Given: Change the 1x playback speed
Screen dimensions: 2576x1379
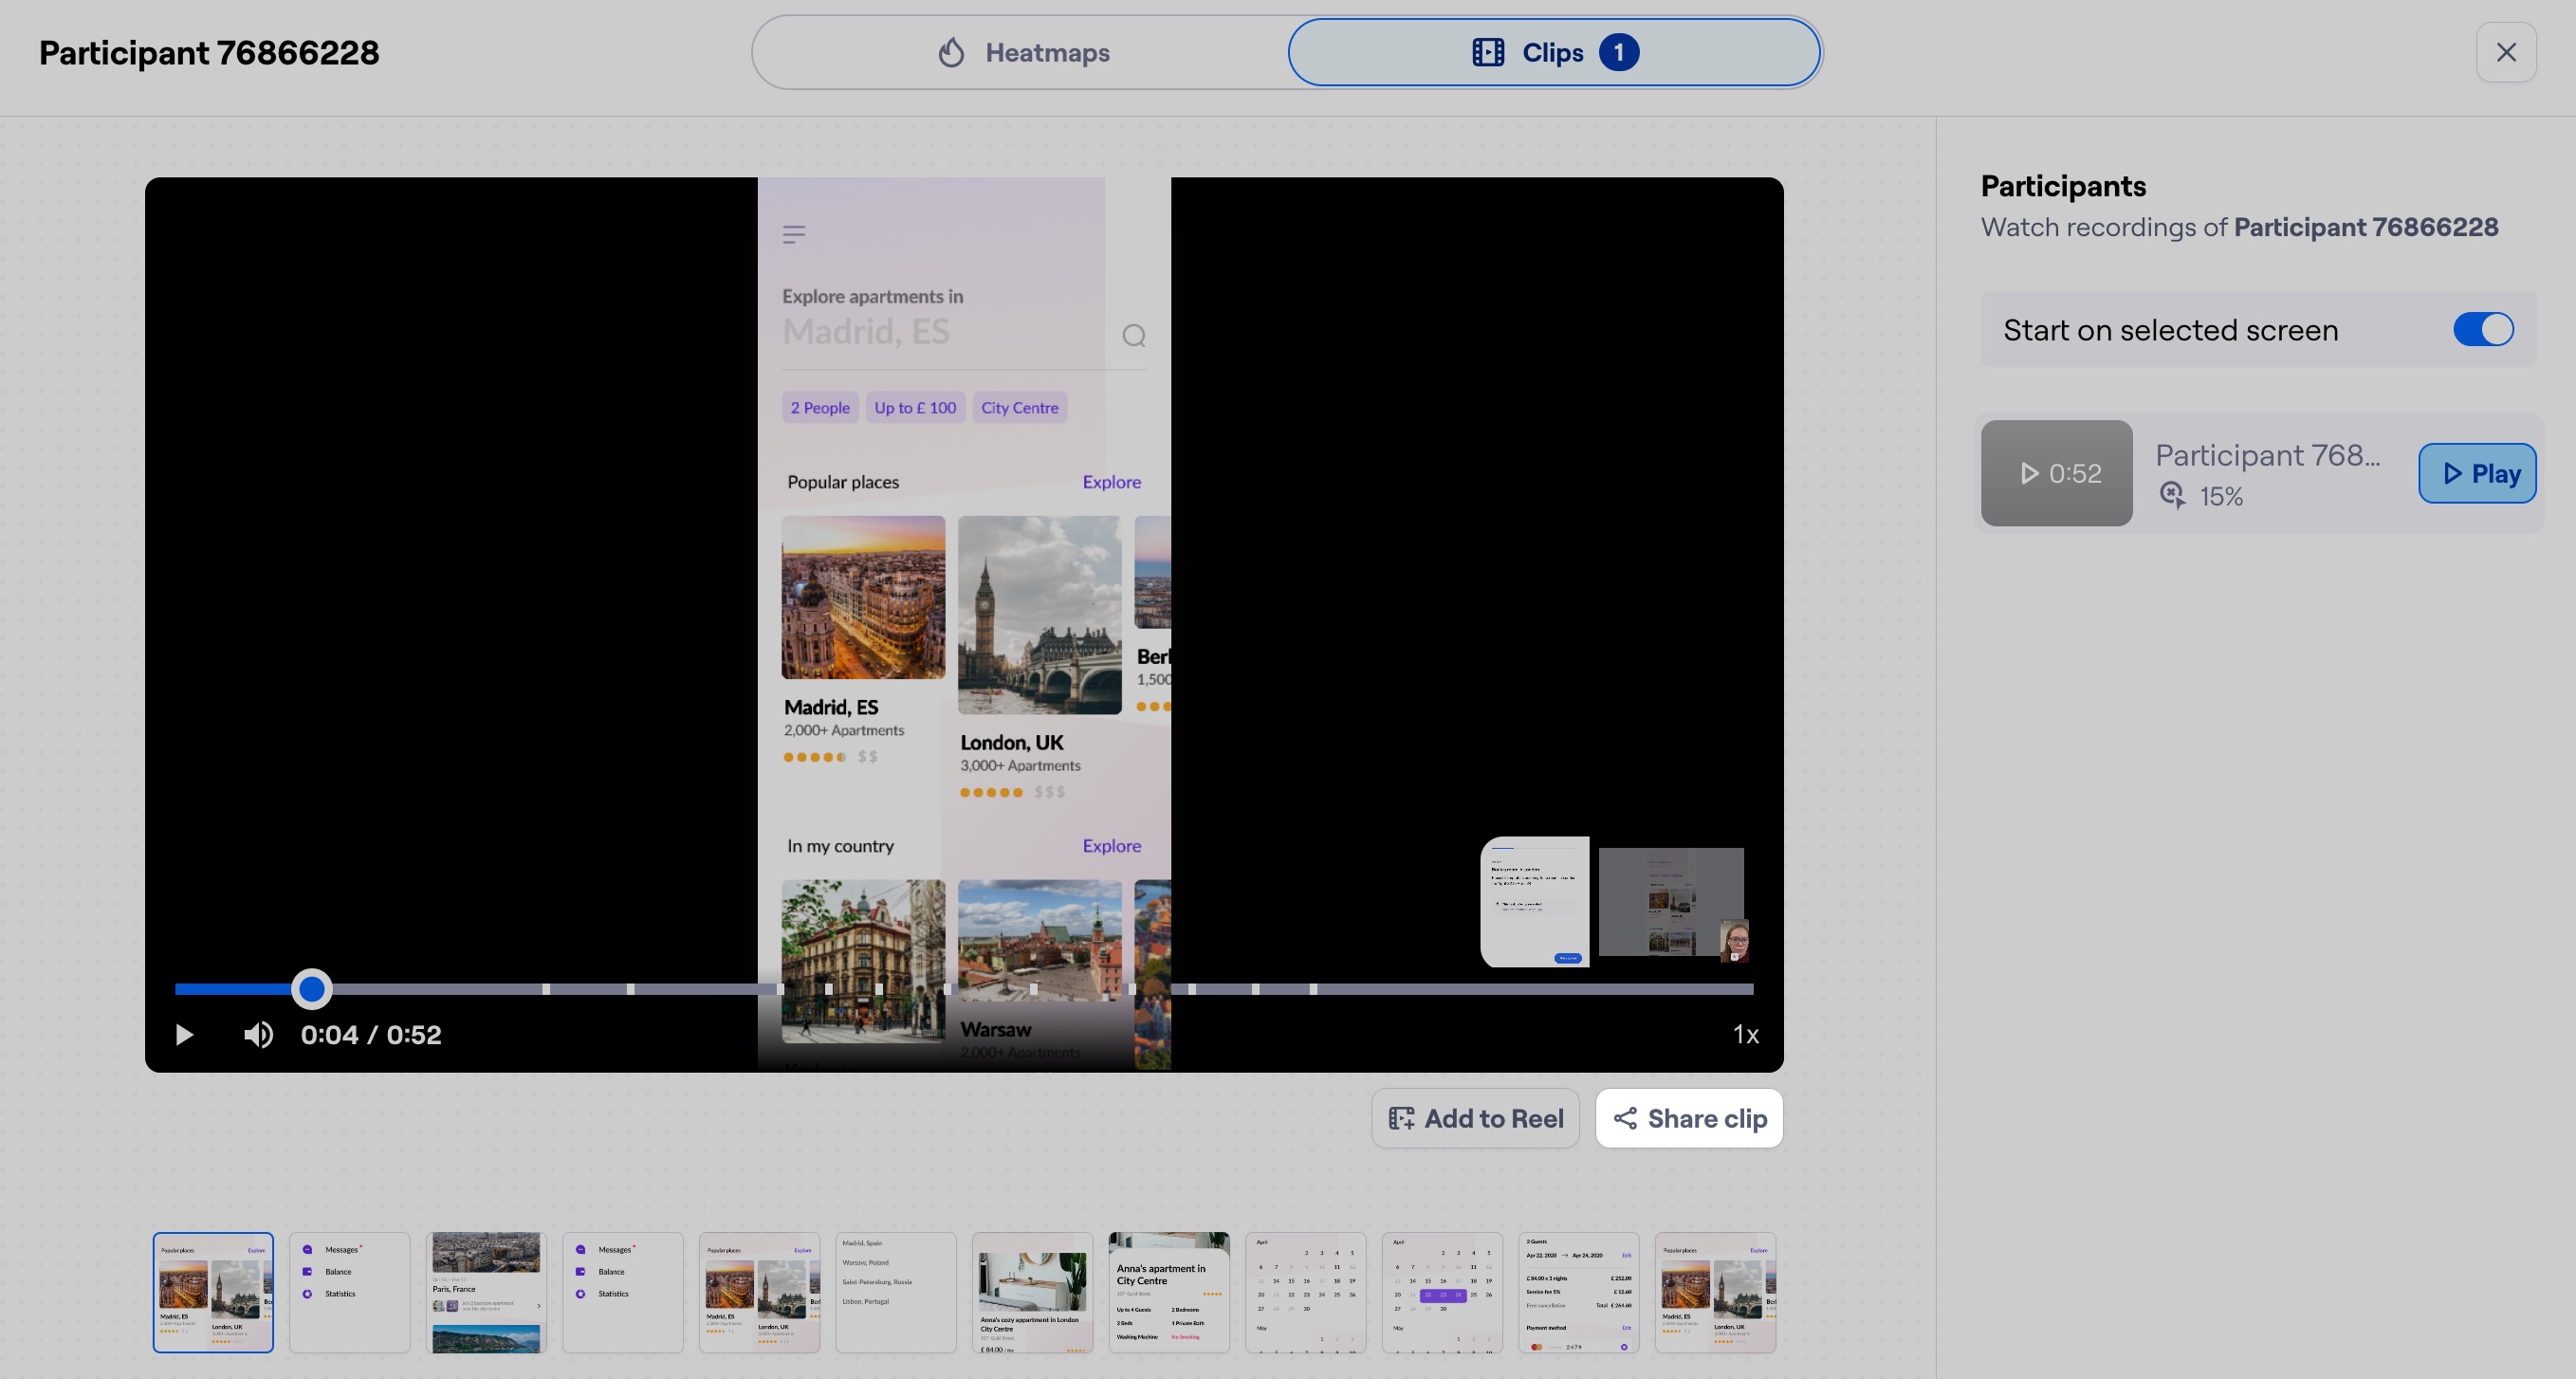Looking at the screenshot, I should click(x=1745, y=1034).
